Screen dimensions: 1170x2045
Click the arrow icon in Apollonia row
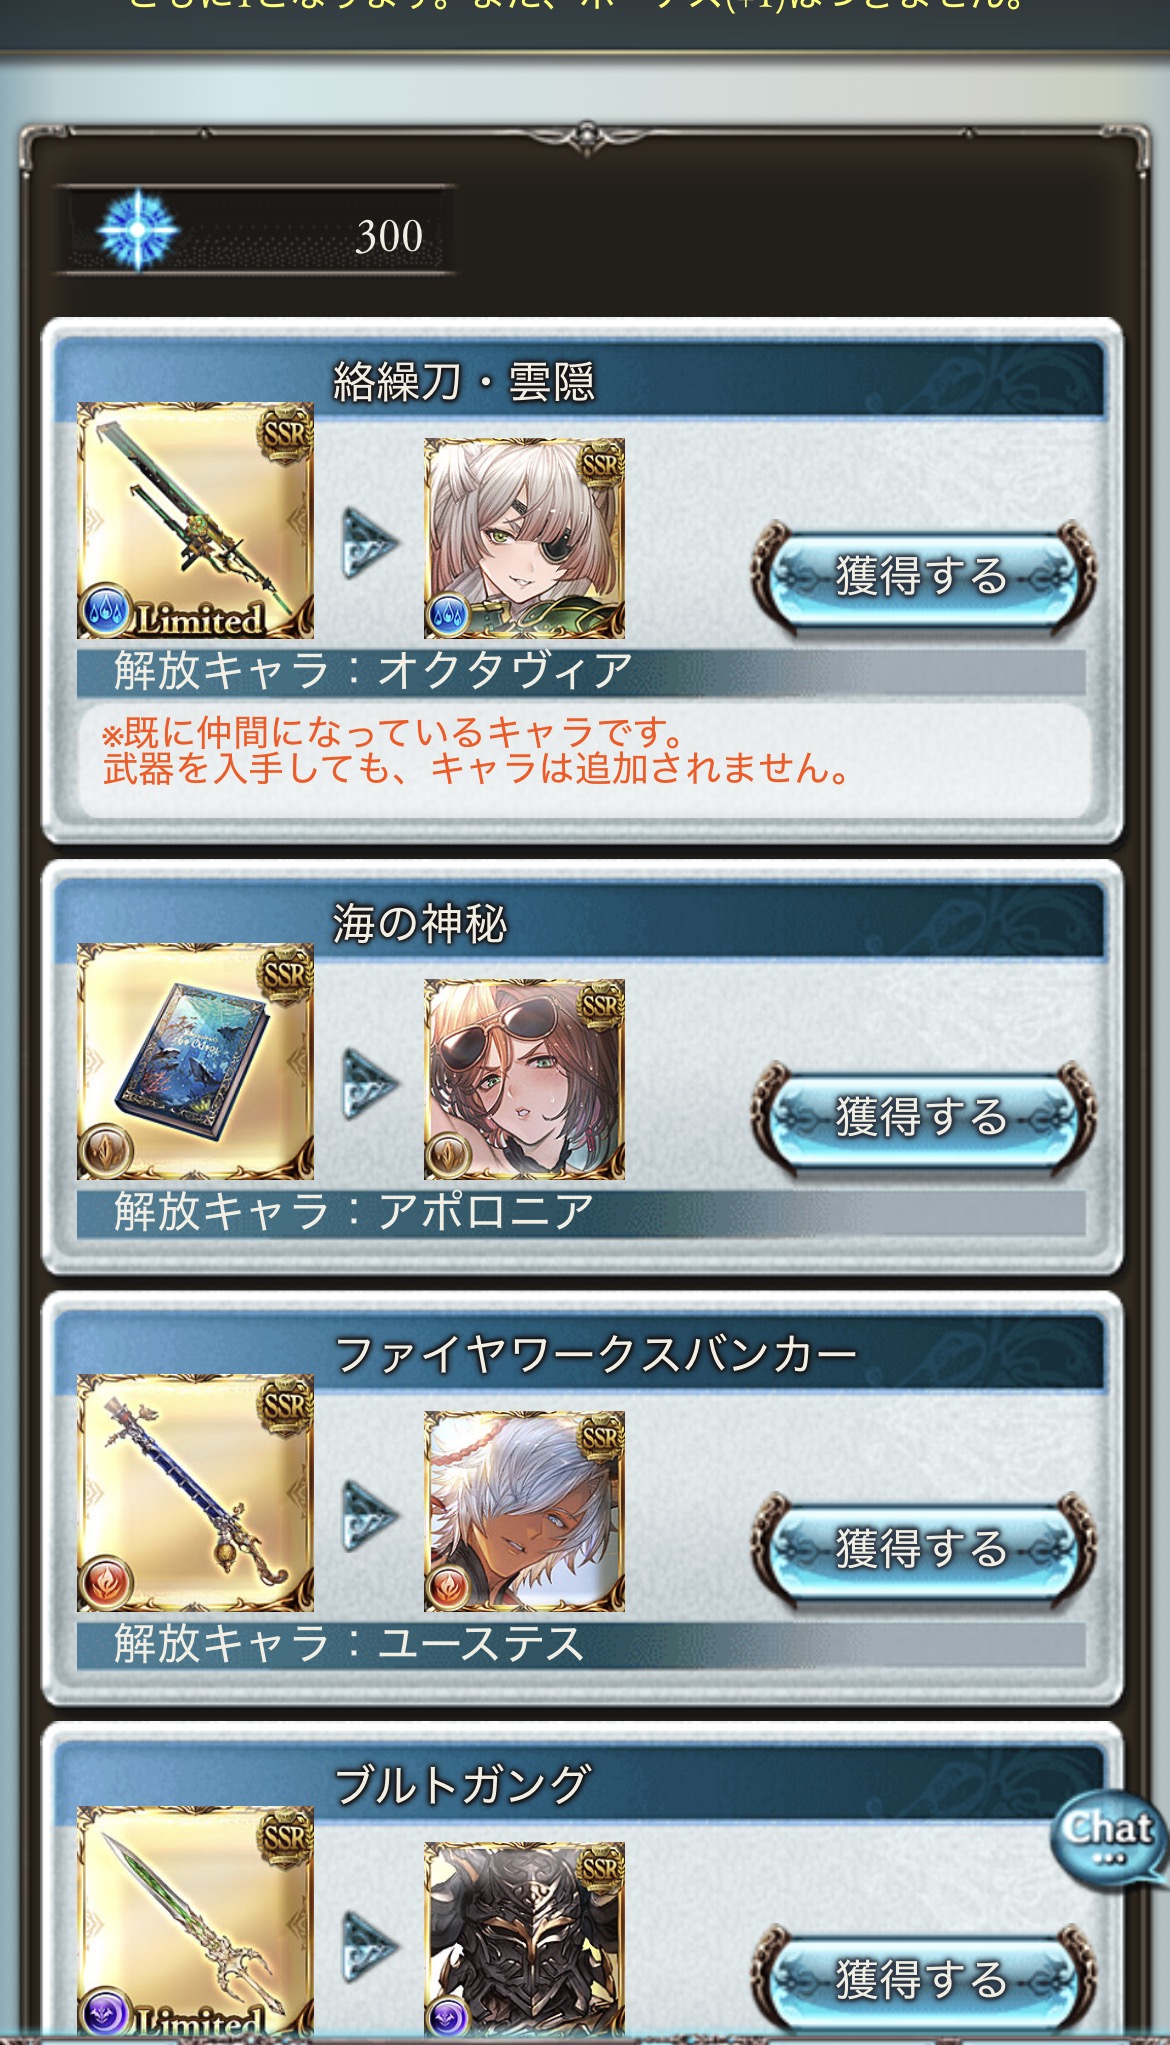click(x=370, y=1084)
